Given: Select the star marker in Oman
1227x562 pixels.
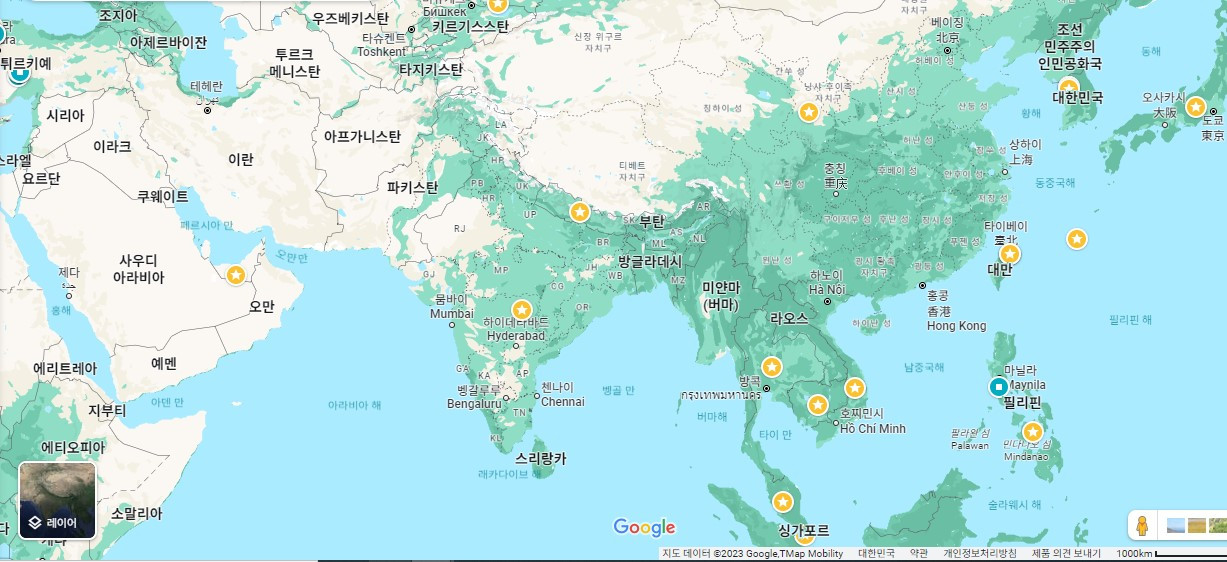Looking at the screenshot, I should pos(236,274).
